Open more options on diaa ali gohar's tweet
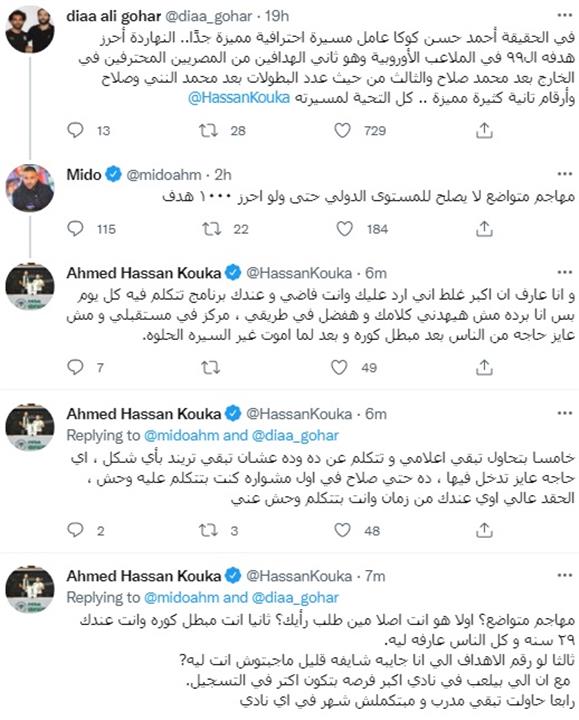Image resolution: width=579 pixels, height=720 pixels. [x=564, y=16]
